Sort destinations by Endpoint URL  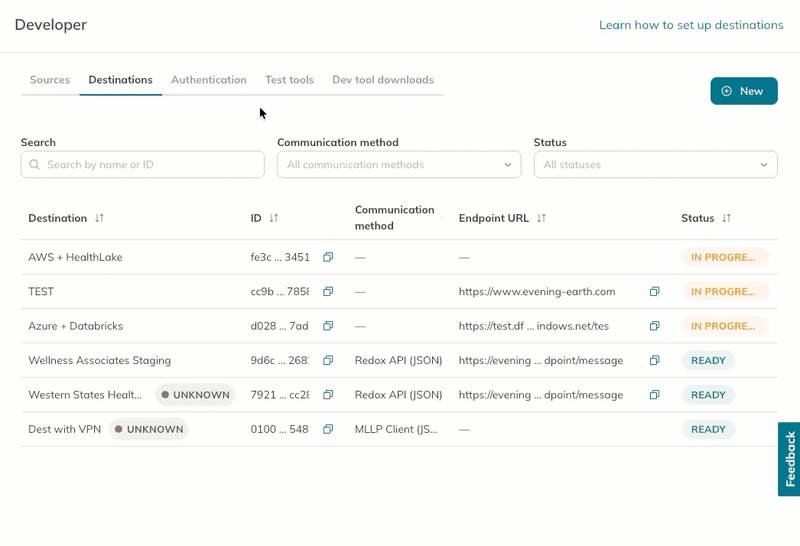pyautogui.click(x=541, y=218)
